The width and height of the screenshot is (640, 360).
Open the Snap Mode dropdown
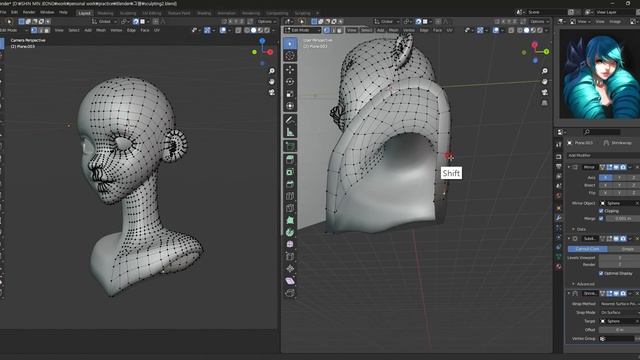tap(619, 313)
